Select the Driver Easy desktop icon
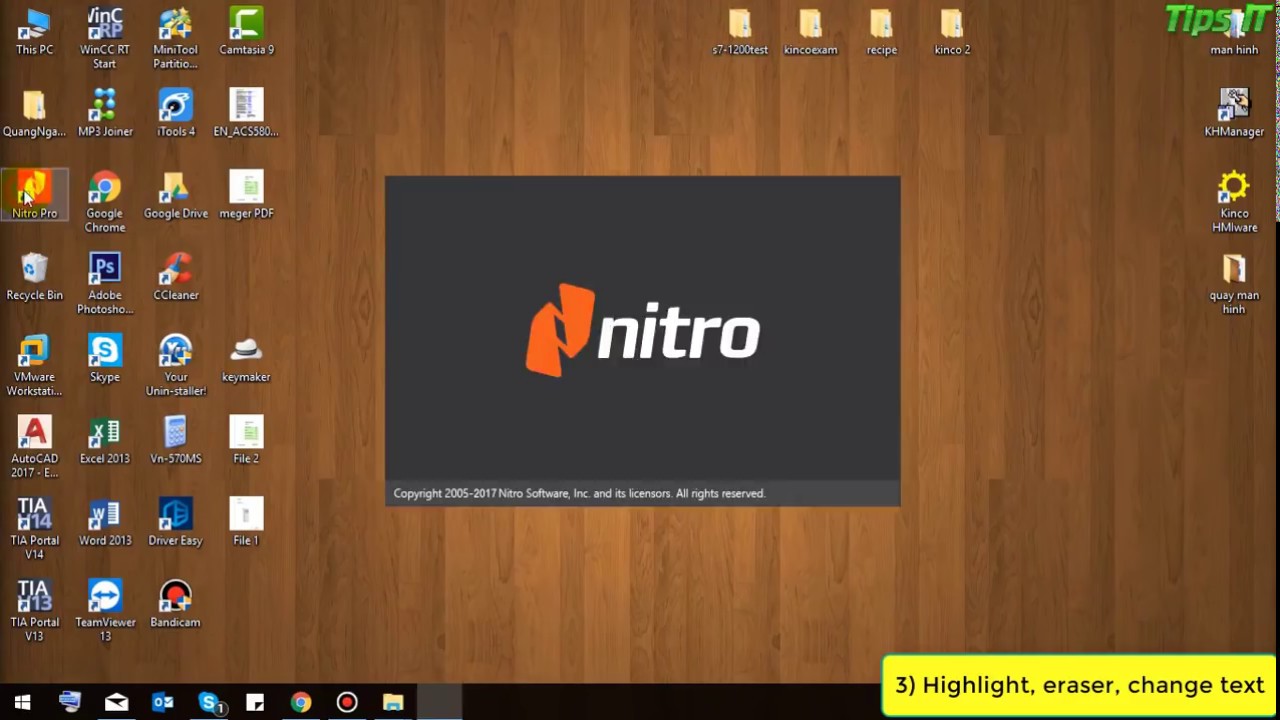 coord(176,523)
